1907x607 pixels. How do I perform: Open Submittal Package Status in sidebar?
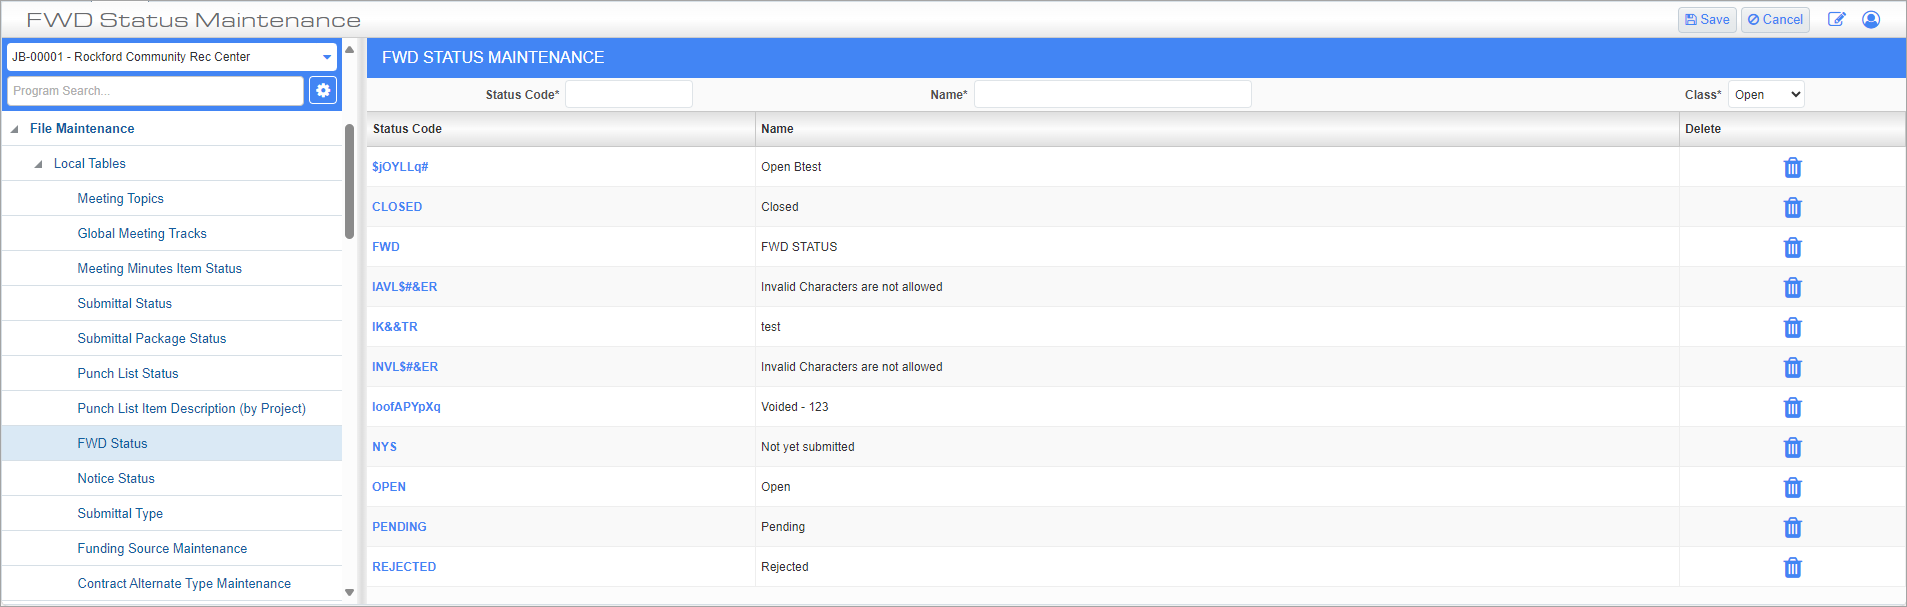pos(152,338)
